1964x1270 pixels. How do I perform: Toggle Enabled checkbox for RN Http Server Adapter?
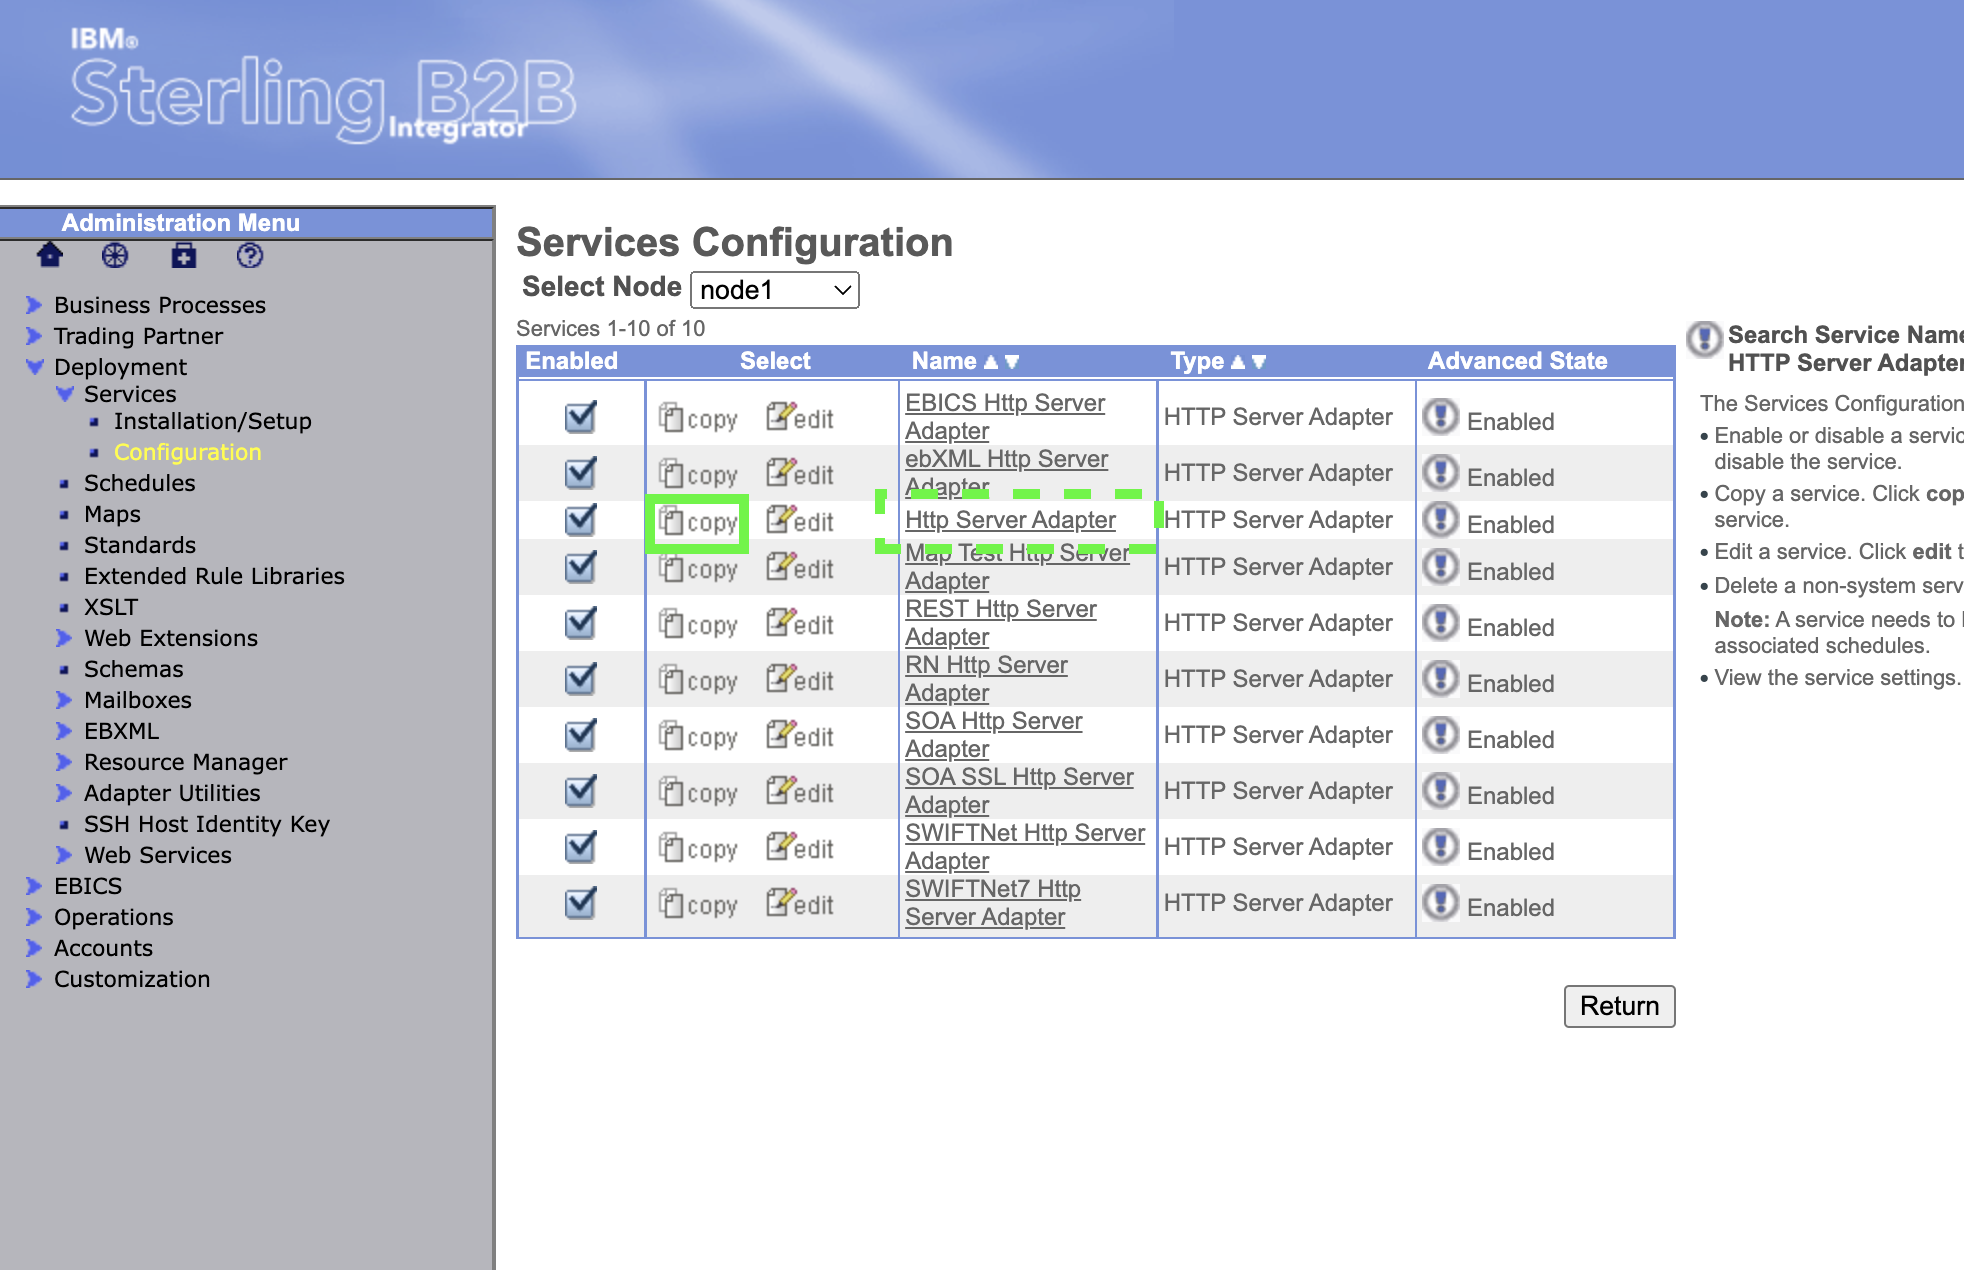580,680
